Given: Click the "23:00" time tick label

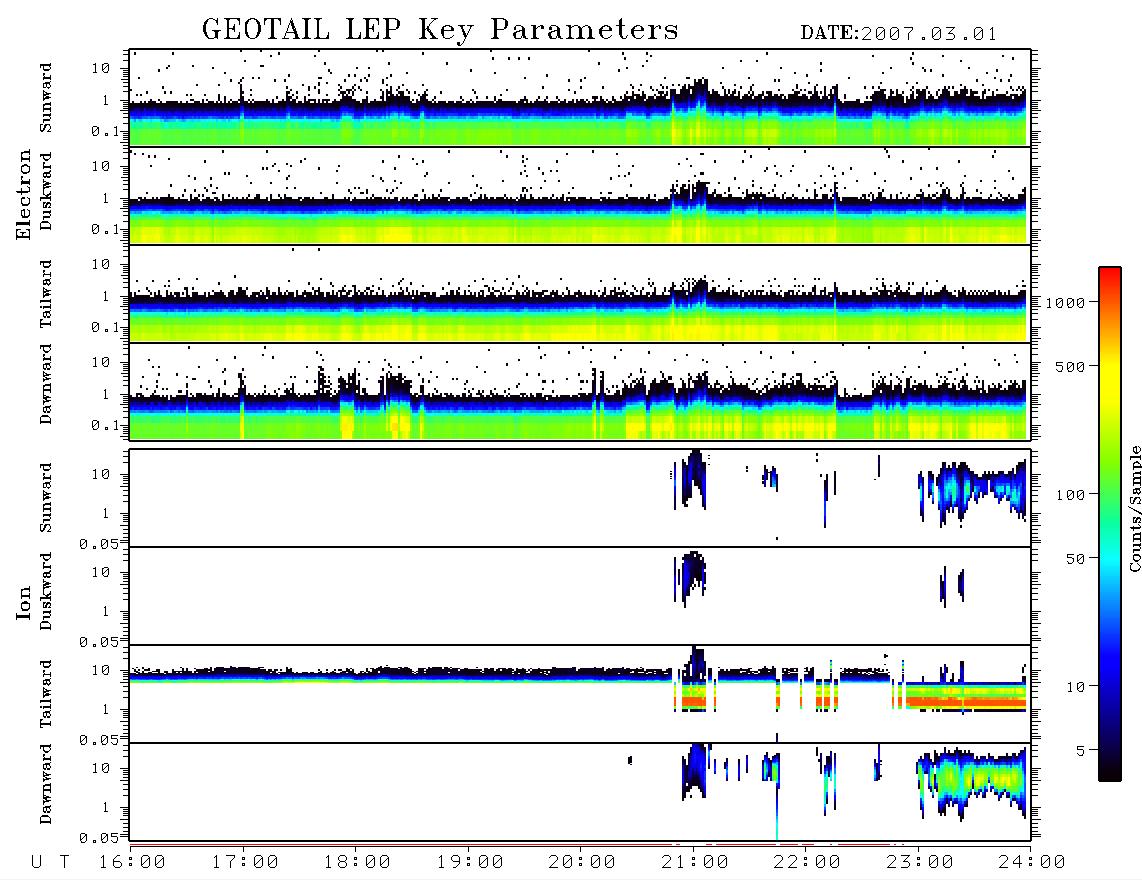Looking at the screenshot, I should click(x=919, y=863).
